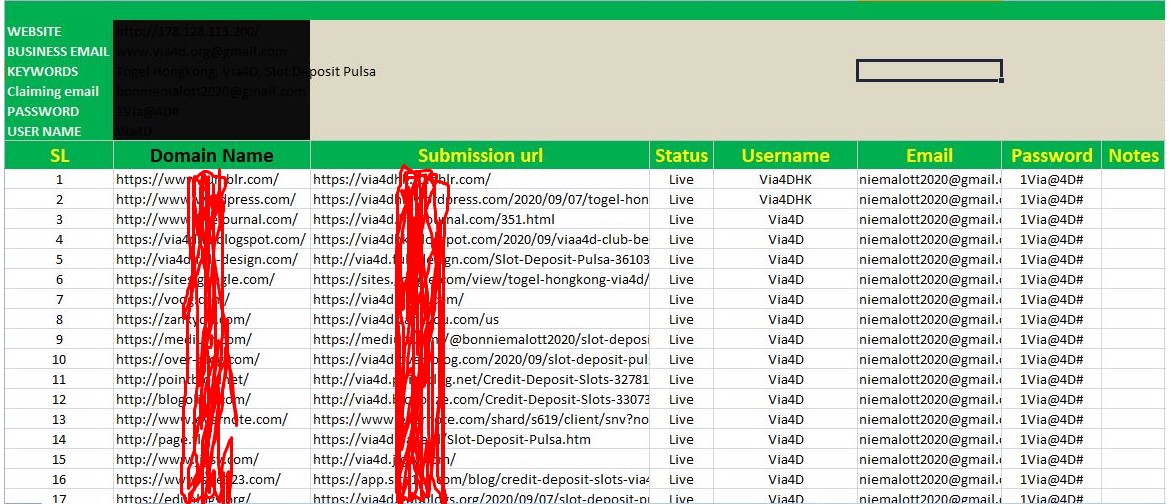Open the @bonniemalott2020 medium submission url

[x=480, y=339]
